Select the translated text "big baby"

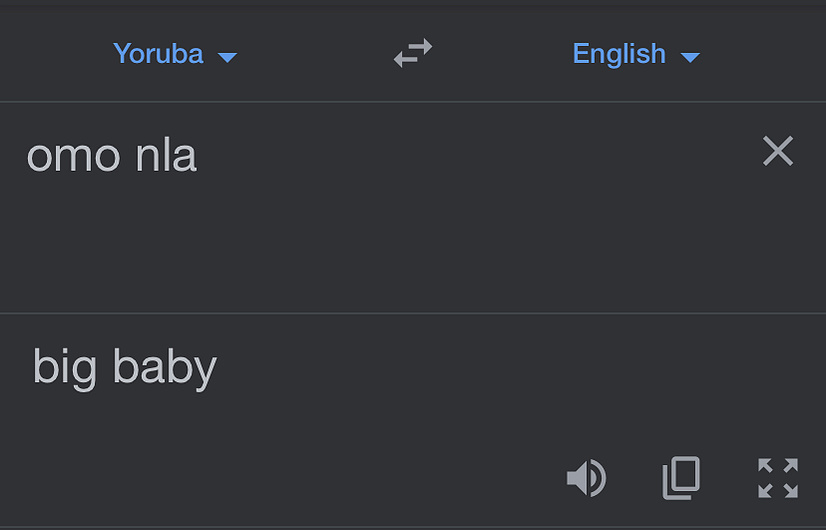125,368
